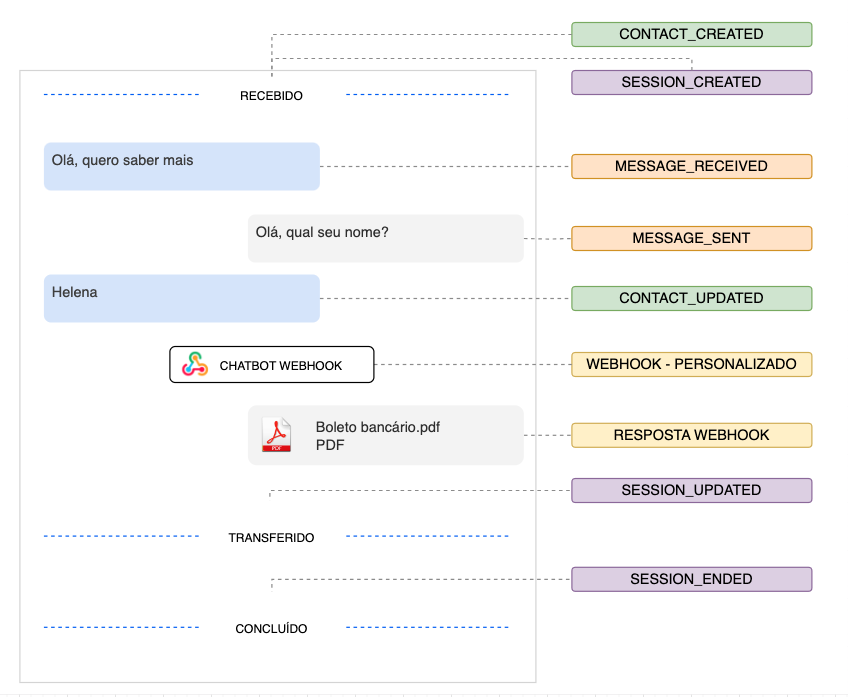Click the TRANSFERIDO section divider label
Image resolution: width=848 pixels, height=697 pixels.
click(x=271, y=538)
